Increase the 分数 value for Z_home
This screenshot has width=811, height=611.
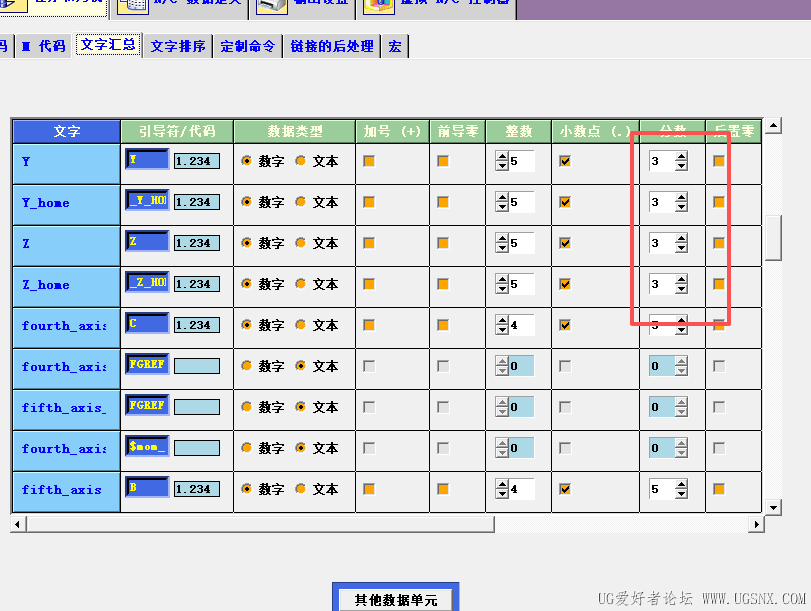(x=681, y=278)
